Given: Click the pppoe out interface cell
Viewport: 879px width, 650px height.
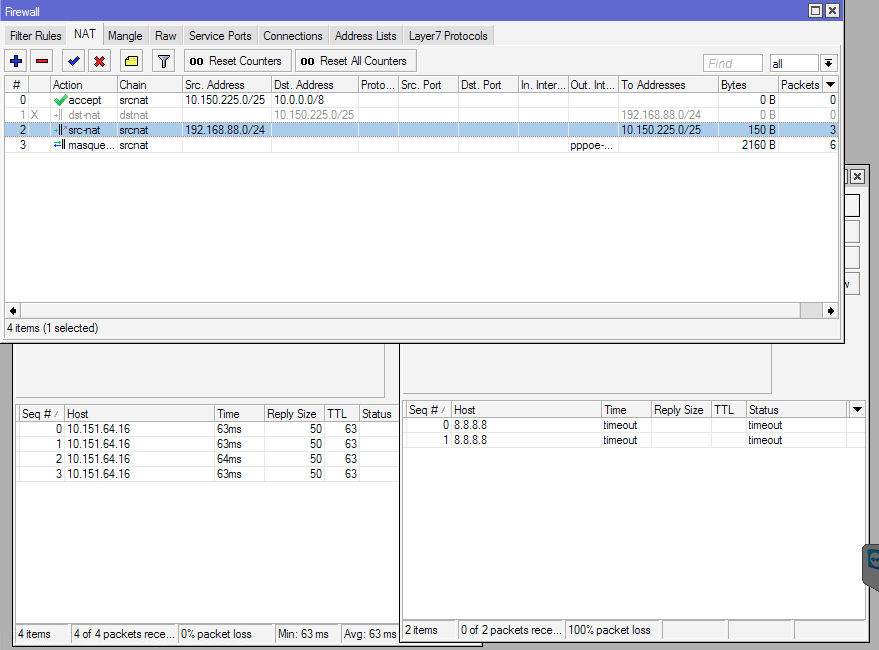Looking at the screenshot, I should point(592,145).
